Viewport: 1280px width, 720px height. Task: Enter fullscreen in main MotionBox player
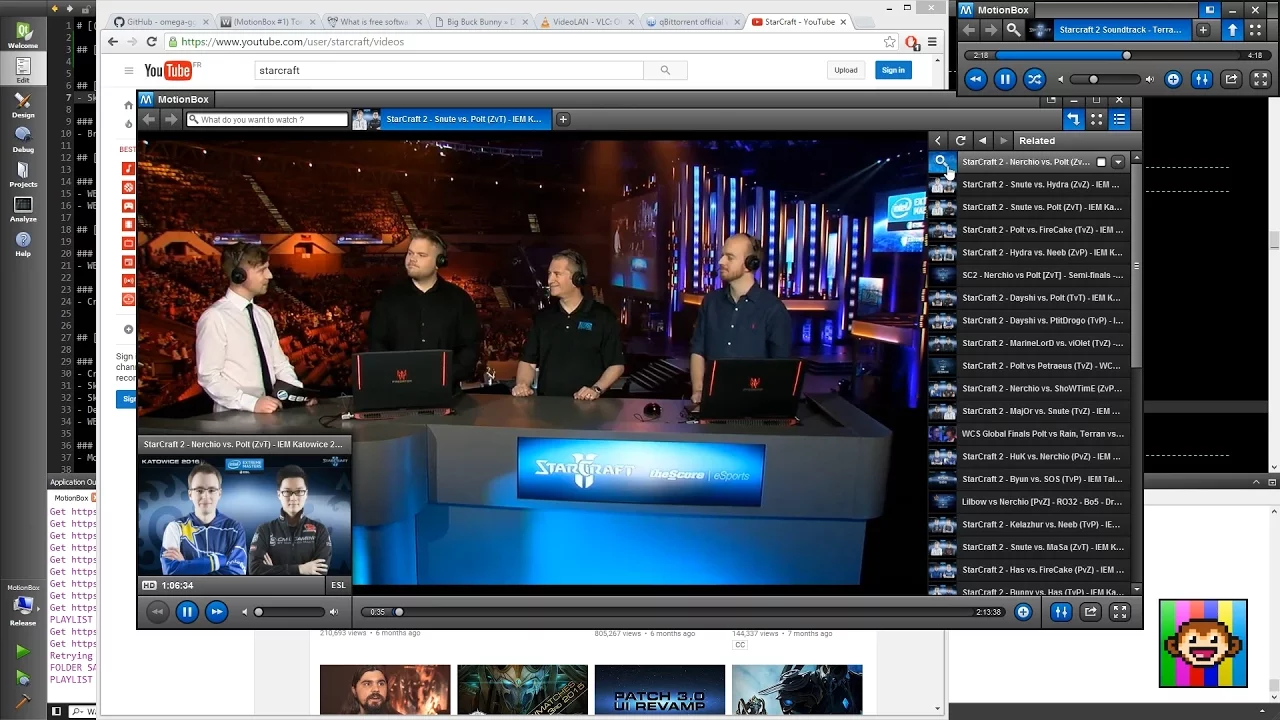coord(1120,612)
